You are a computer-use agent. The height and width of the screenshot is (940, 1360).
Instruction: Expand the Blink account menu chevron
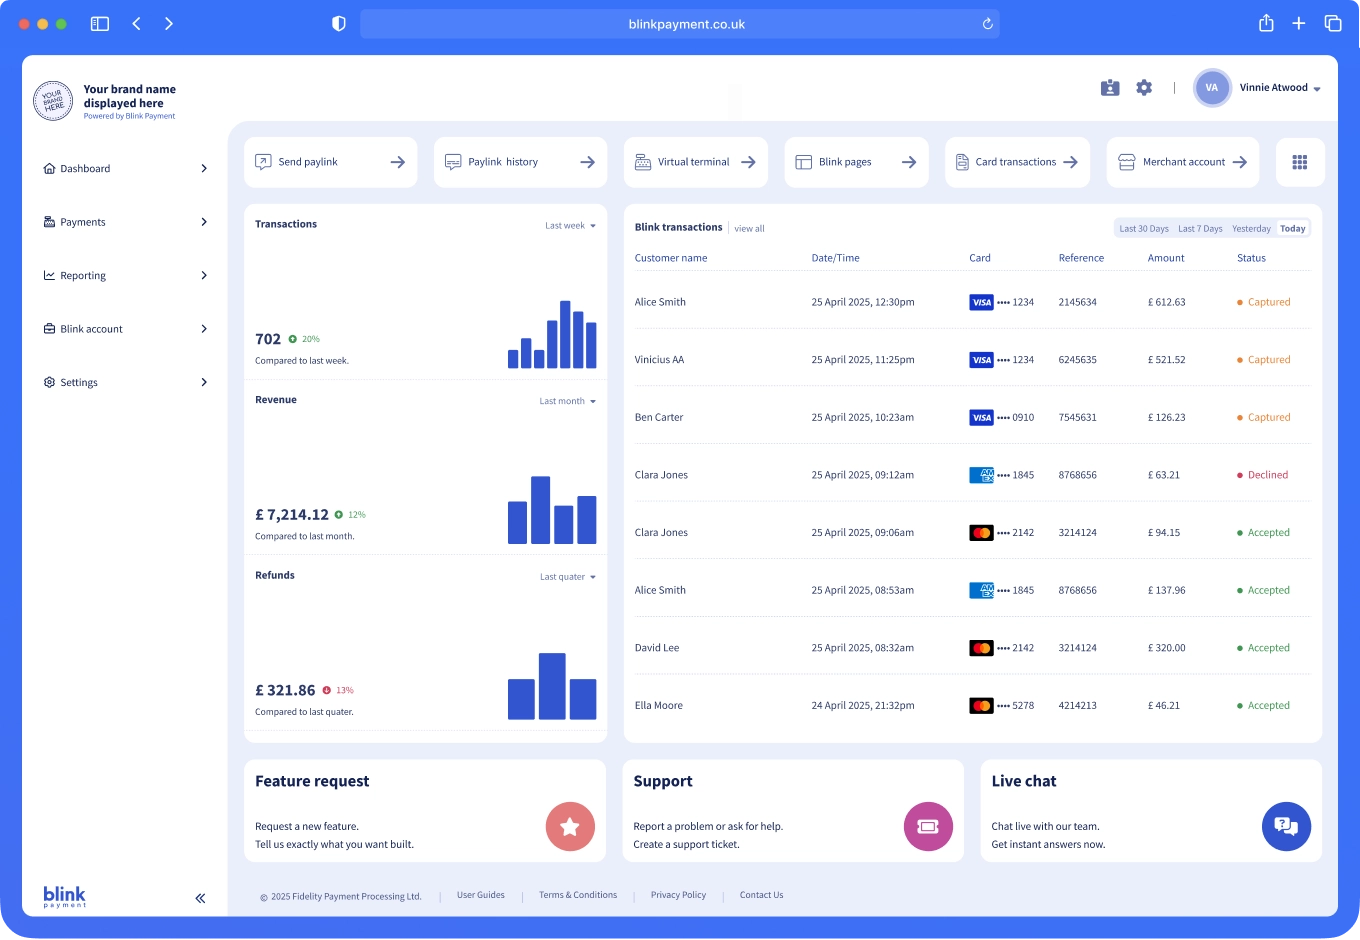(204, 329)
